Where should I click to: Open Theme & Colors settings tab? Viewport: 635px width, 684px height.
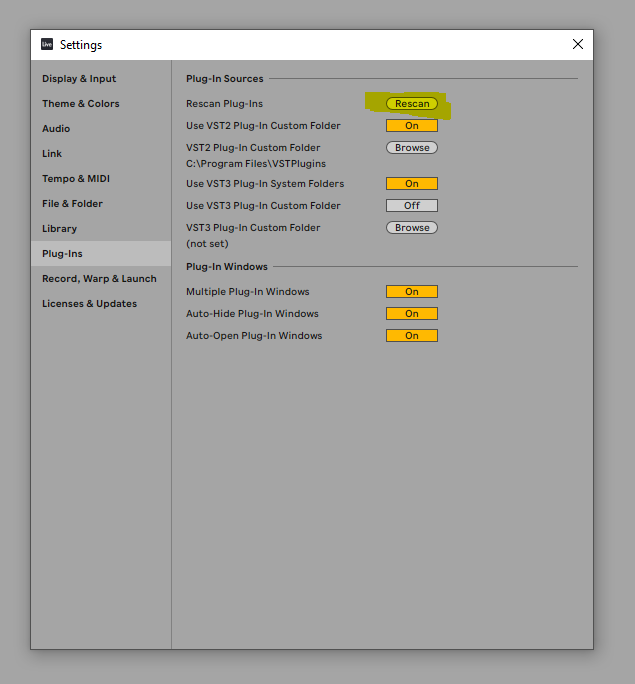(101, 103)
